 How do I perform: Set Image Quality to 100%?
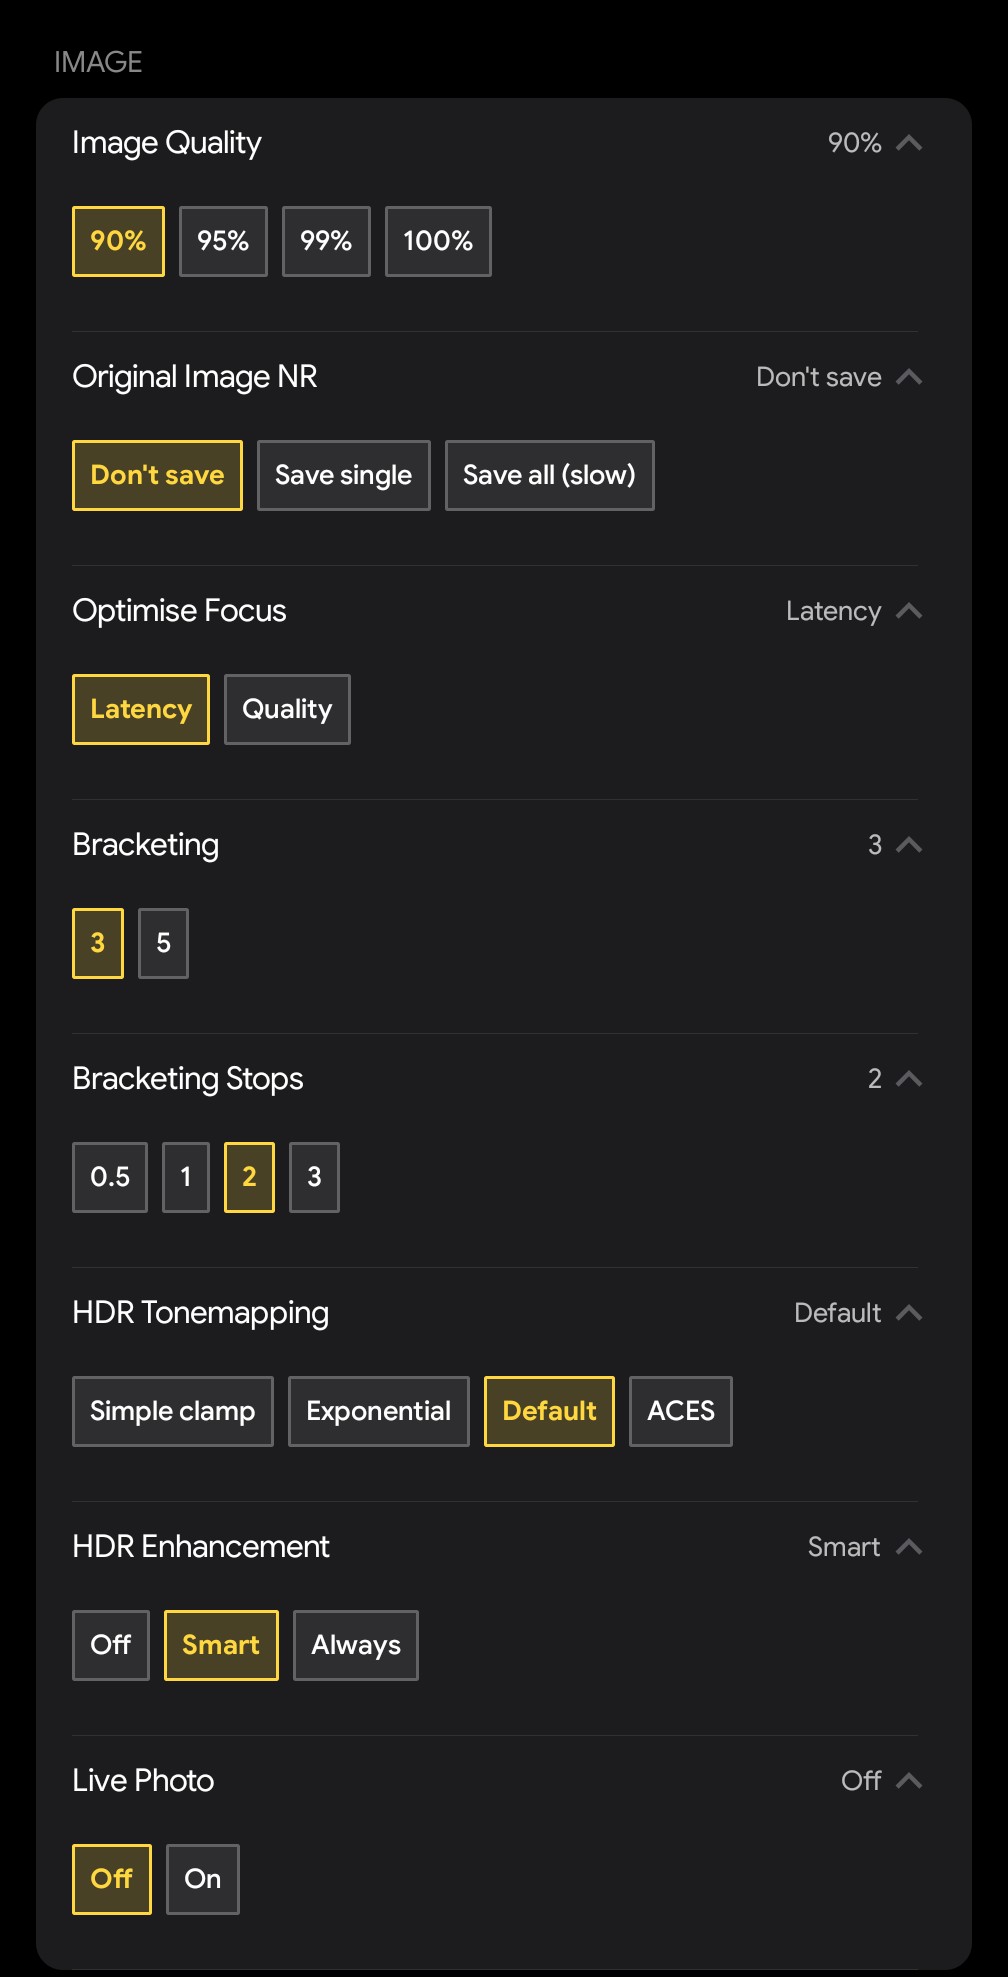(437, 241)
